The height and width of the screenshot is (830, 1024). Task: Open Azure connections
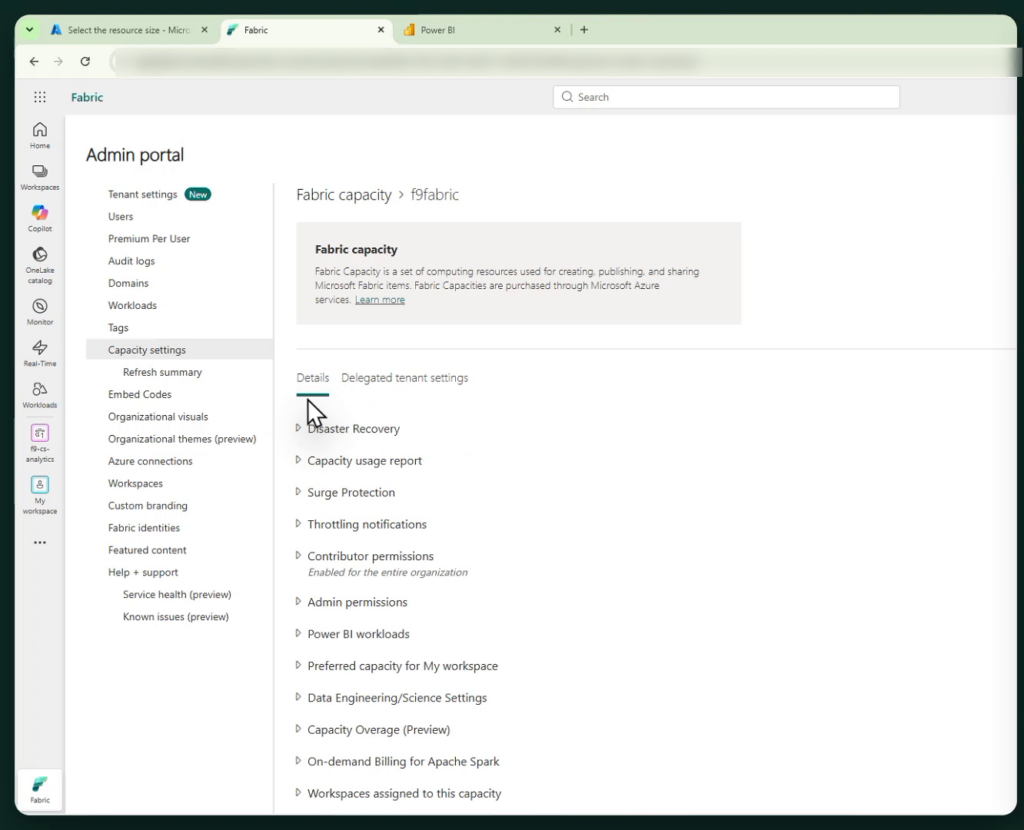tap(150, 461)
